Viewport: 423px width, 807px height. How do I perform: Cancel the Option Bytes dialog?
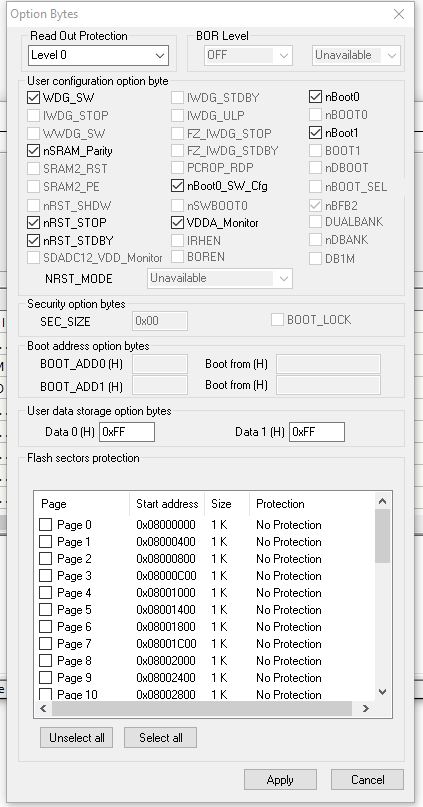tap(367, 780)
